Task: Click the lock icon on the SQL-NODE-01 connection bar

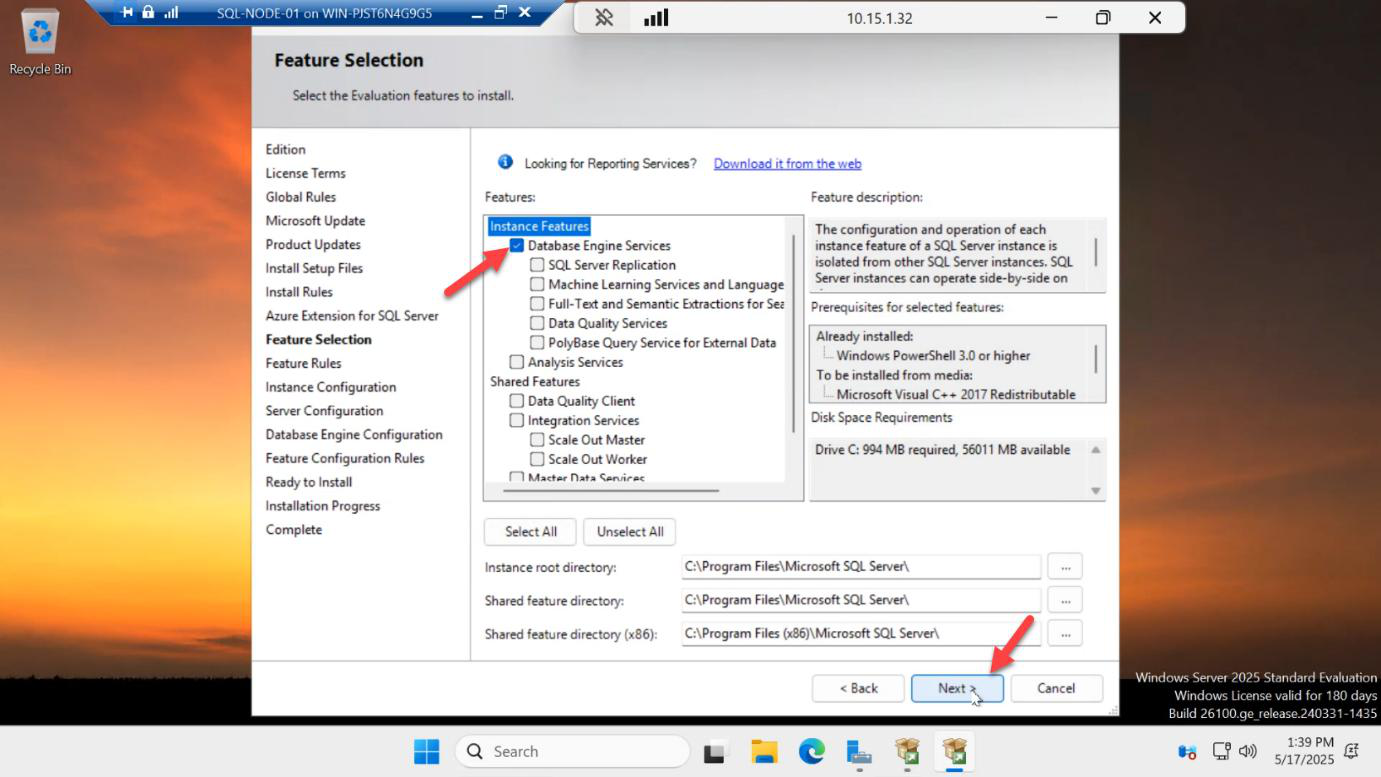Action: click(148, 13)
